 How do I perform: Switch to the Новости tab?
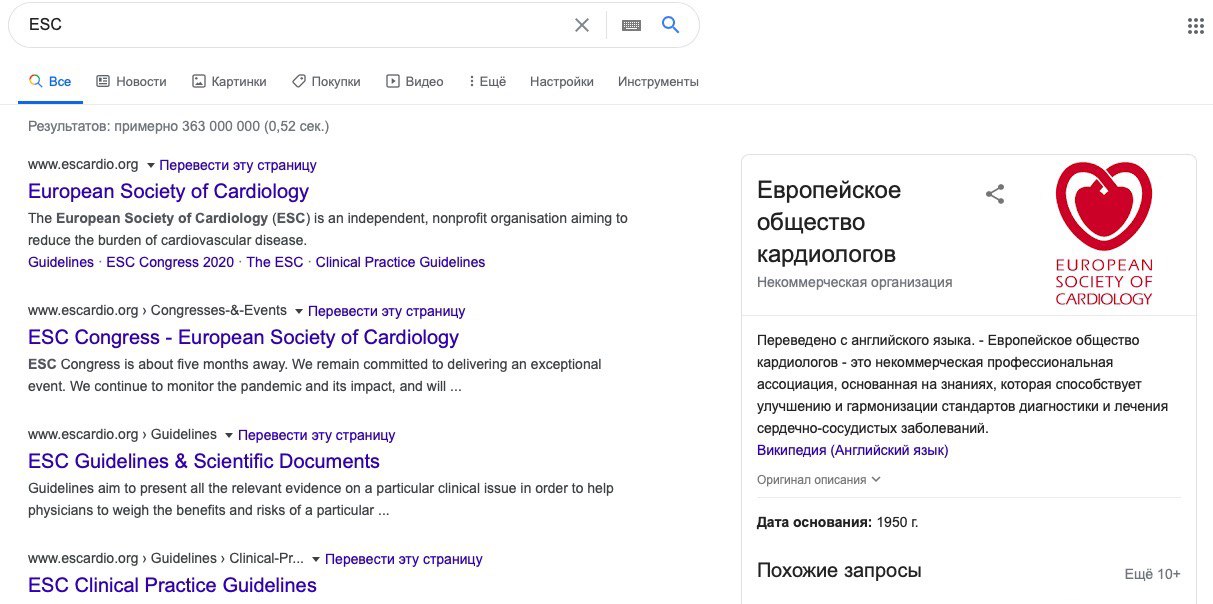(131, 81)
